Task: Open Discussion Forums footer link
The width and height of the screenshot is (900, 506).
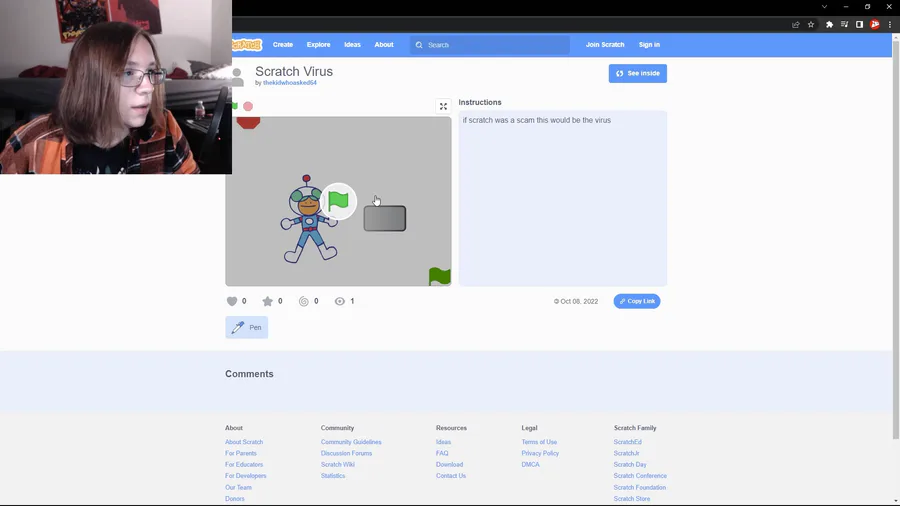Action: click(x=346, y=453)
